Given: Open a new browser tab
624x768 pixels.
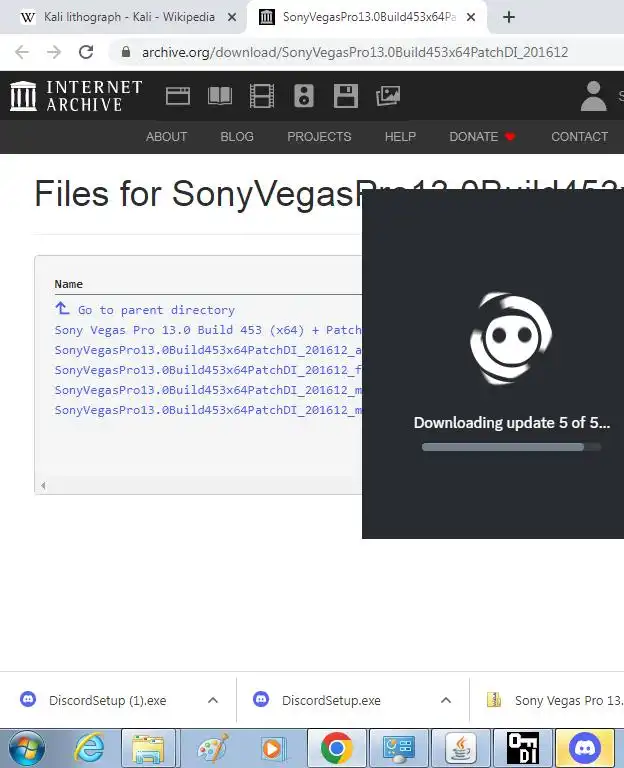Looking at the screenshot, I should point(509,17).
